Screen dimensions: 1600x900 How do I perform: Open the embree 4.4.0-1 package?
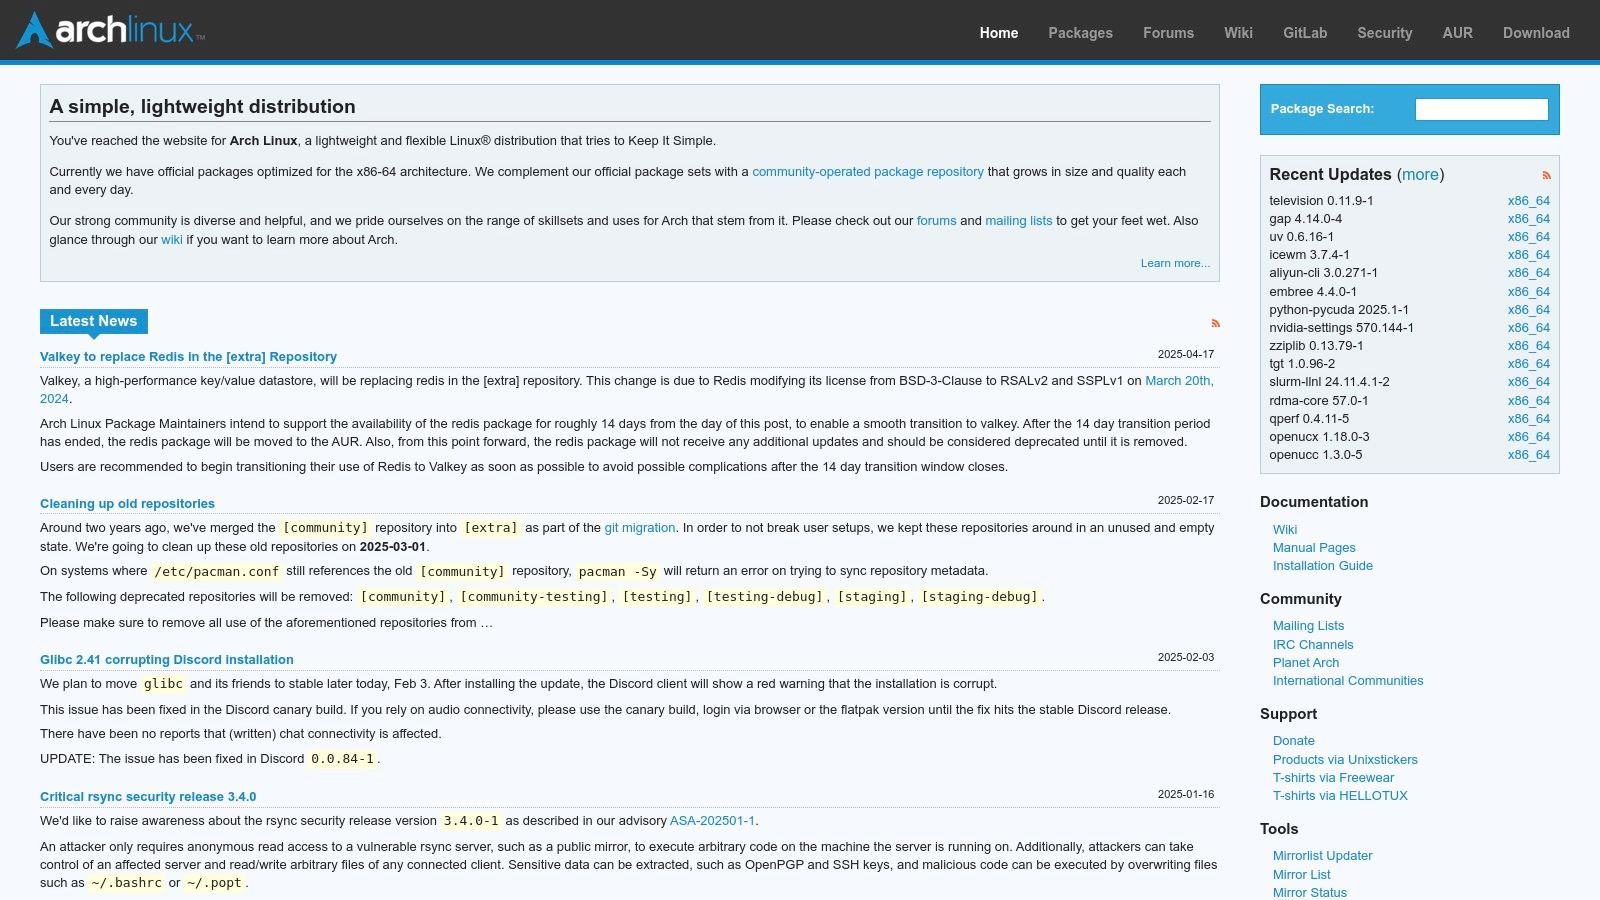1313,292
